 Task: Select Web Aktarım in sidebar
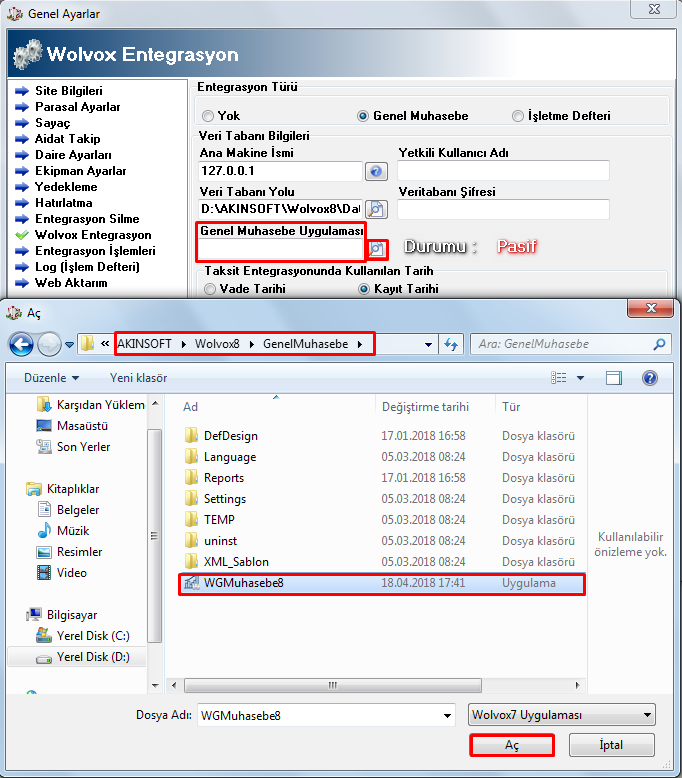(71, 283)
